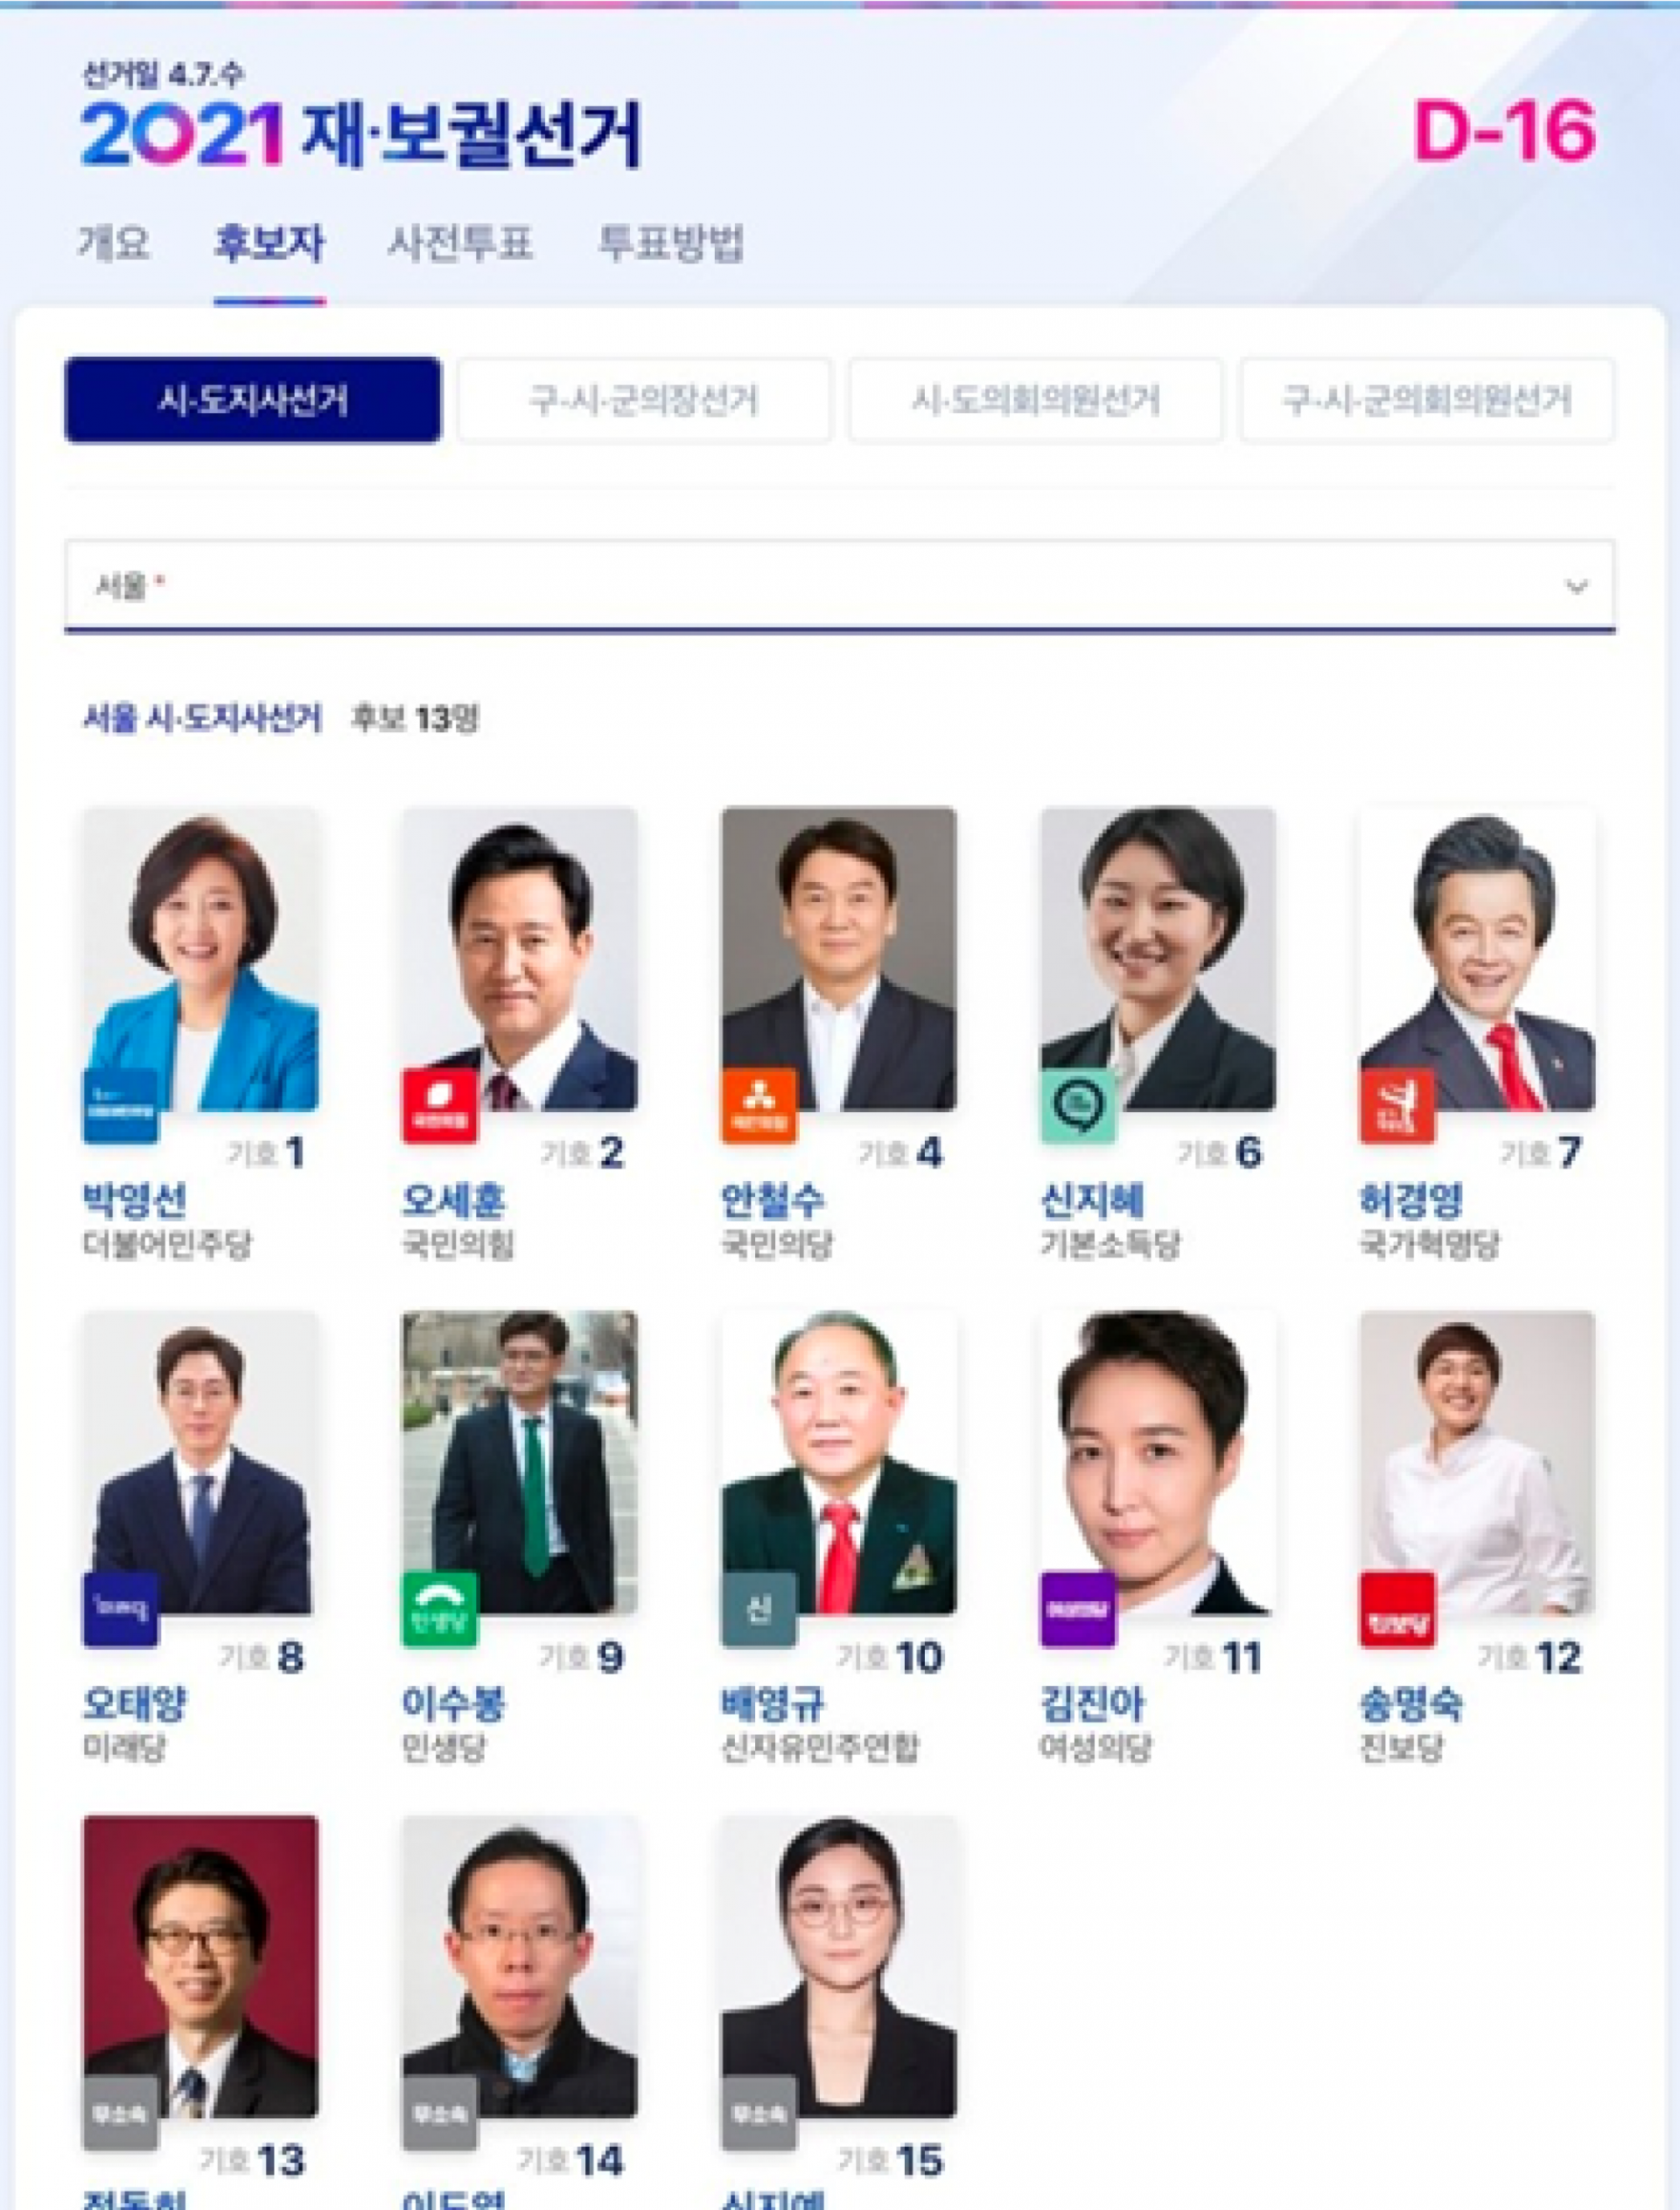Select the 구·시·군의장선거 button
Viewport: 1680px width, 2210px height.
[644, 401]
